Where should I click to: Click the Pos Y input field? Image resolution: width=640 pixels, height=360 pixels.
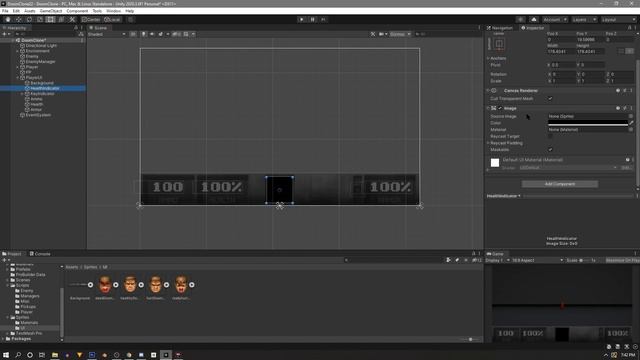(590, 40)
